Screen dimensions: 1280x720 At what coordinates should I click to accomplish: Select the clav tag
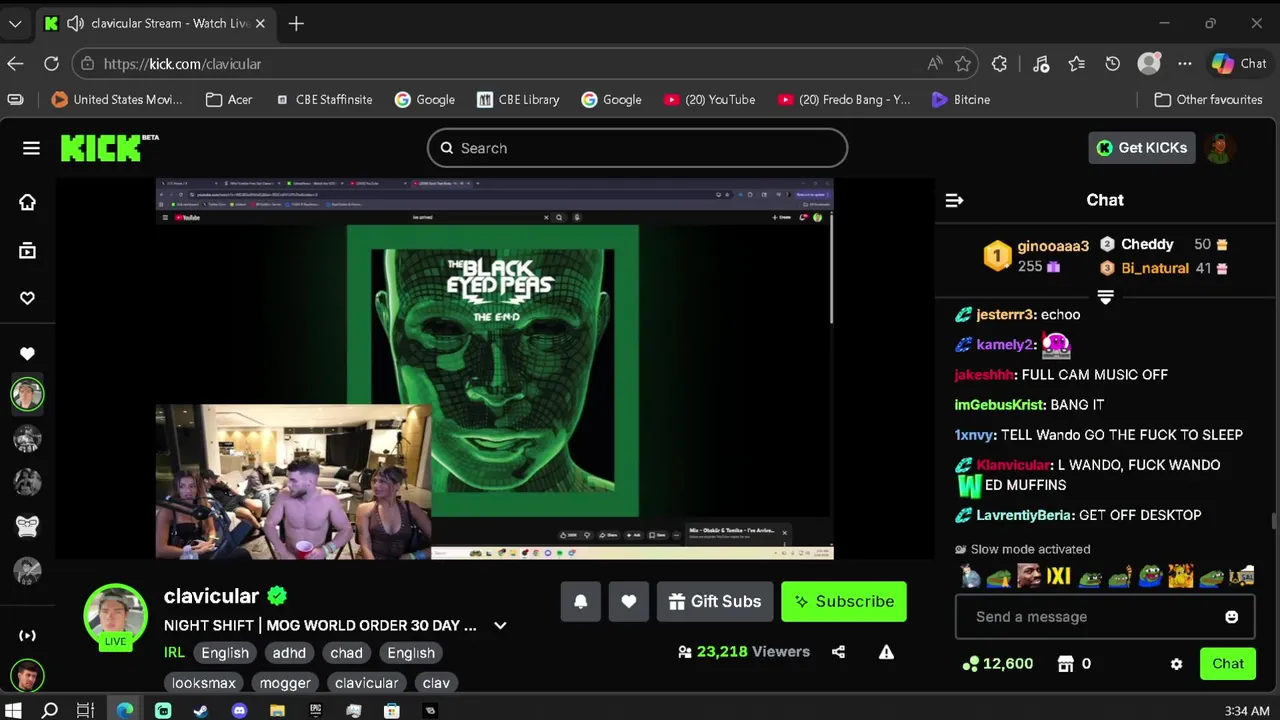point(436,683)
